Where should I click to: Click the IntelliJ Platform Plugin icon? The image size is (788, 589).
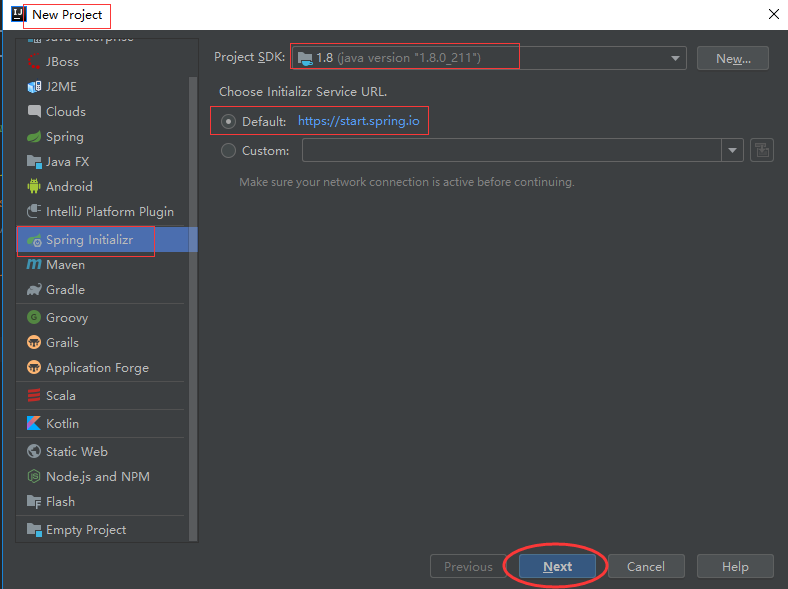click(x=34, y=212)
